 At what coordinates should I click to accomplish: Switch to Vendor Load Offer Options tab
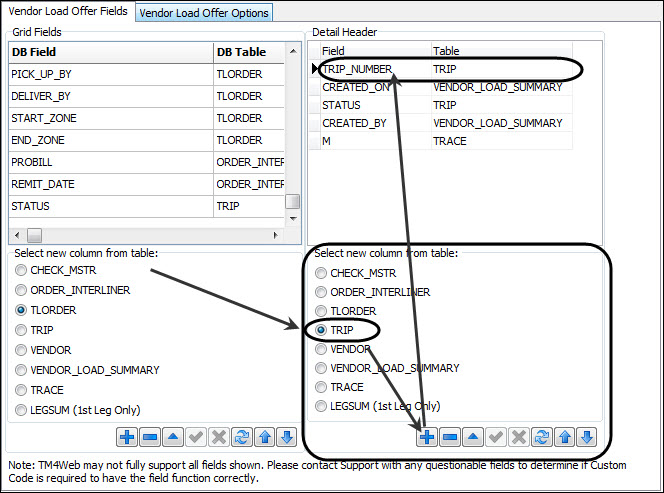tap(204, 12)
